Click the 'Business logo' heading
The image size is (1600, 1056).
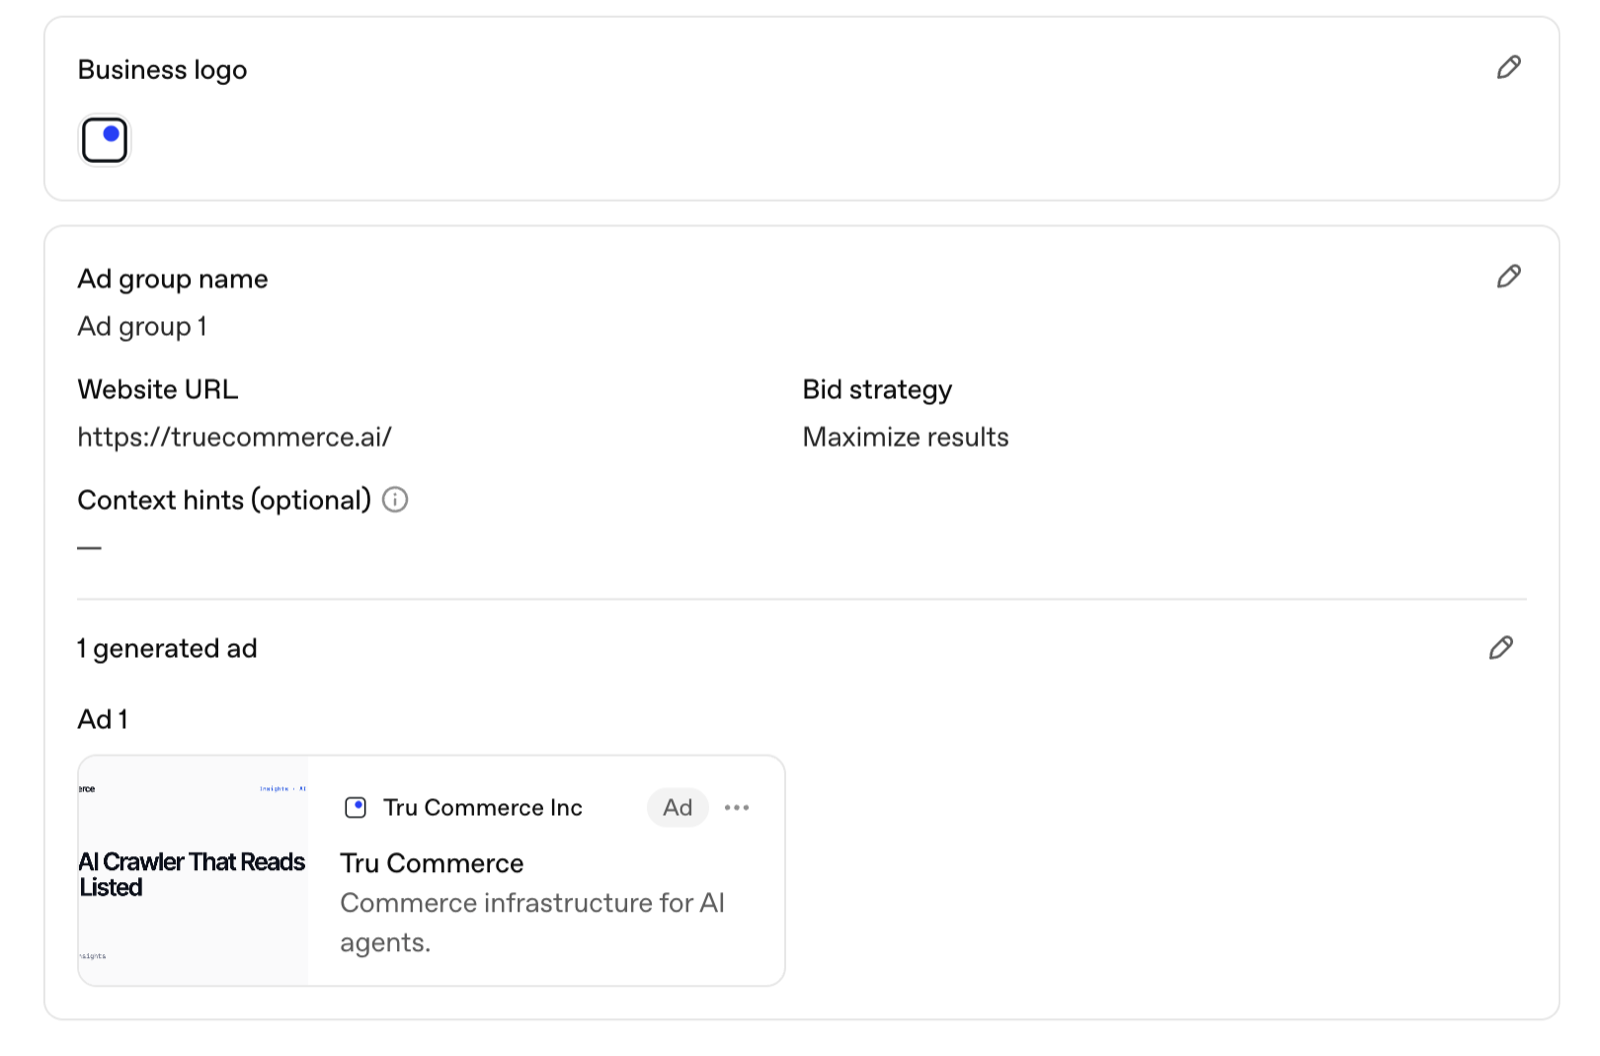pyautogui.click(x=162, y=69)
